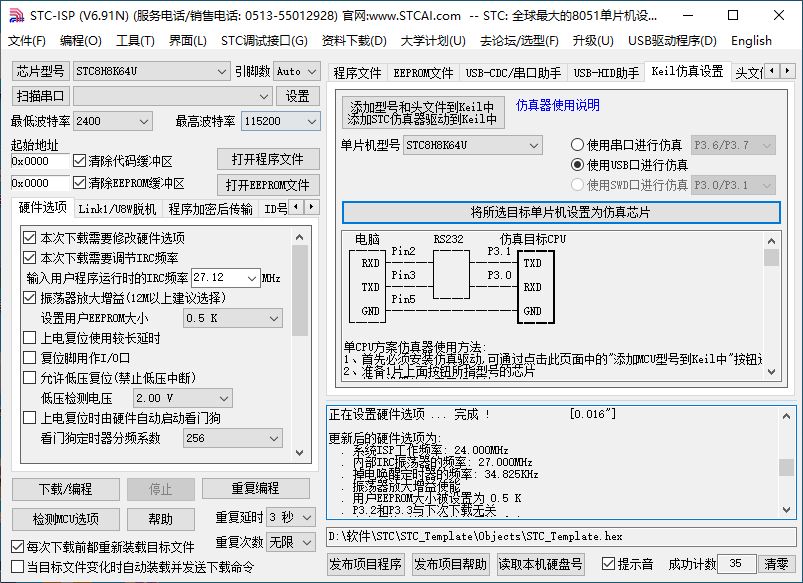
Task: Click down arrow of output log scrollbar
Action: pyautogui.click(x=786, y=509)
